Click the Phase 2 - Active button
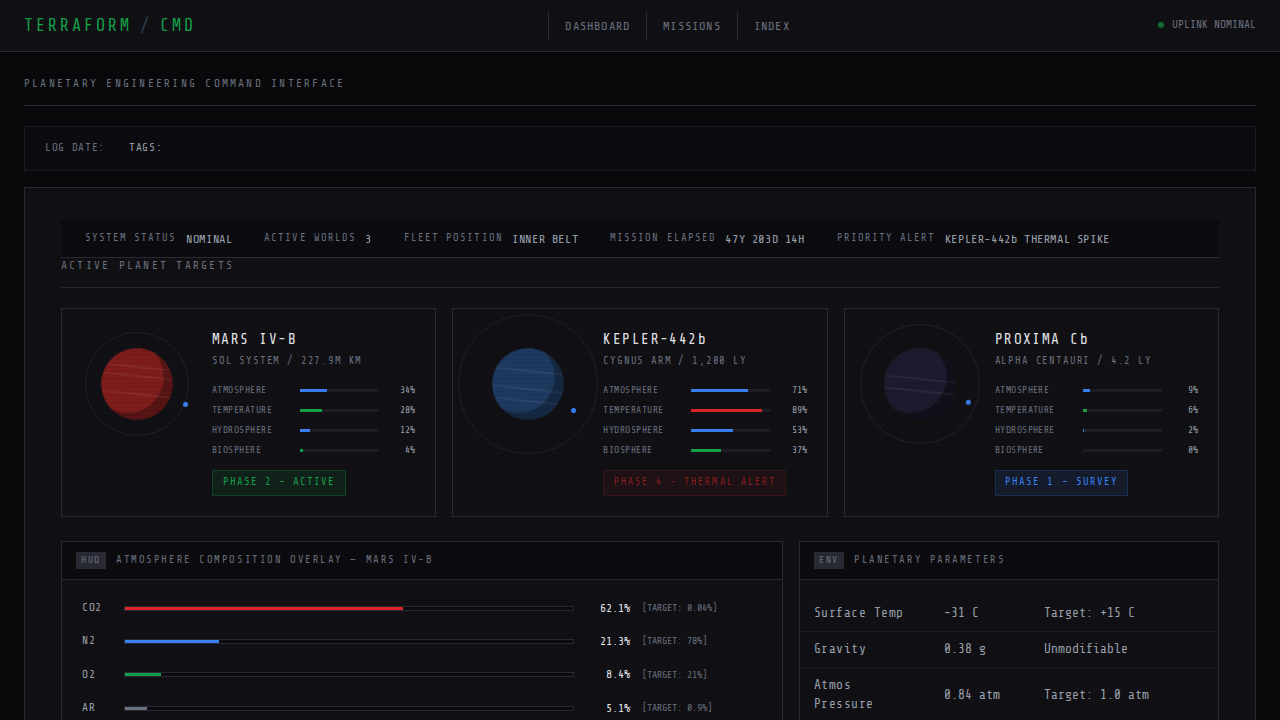The height and width of the screenshot is (720, 1280). coord(279,482)
